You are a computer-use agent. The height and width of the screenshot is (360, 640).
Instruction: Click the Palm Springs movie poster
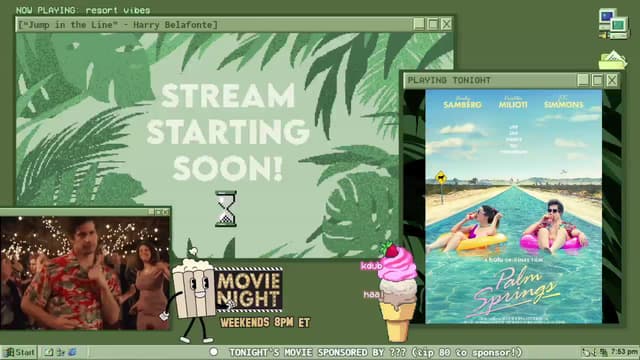point(513,207)
